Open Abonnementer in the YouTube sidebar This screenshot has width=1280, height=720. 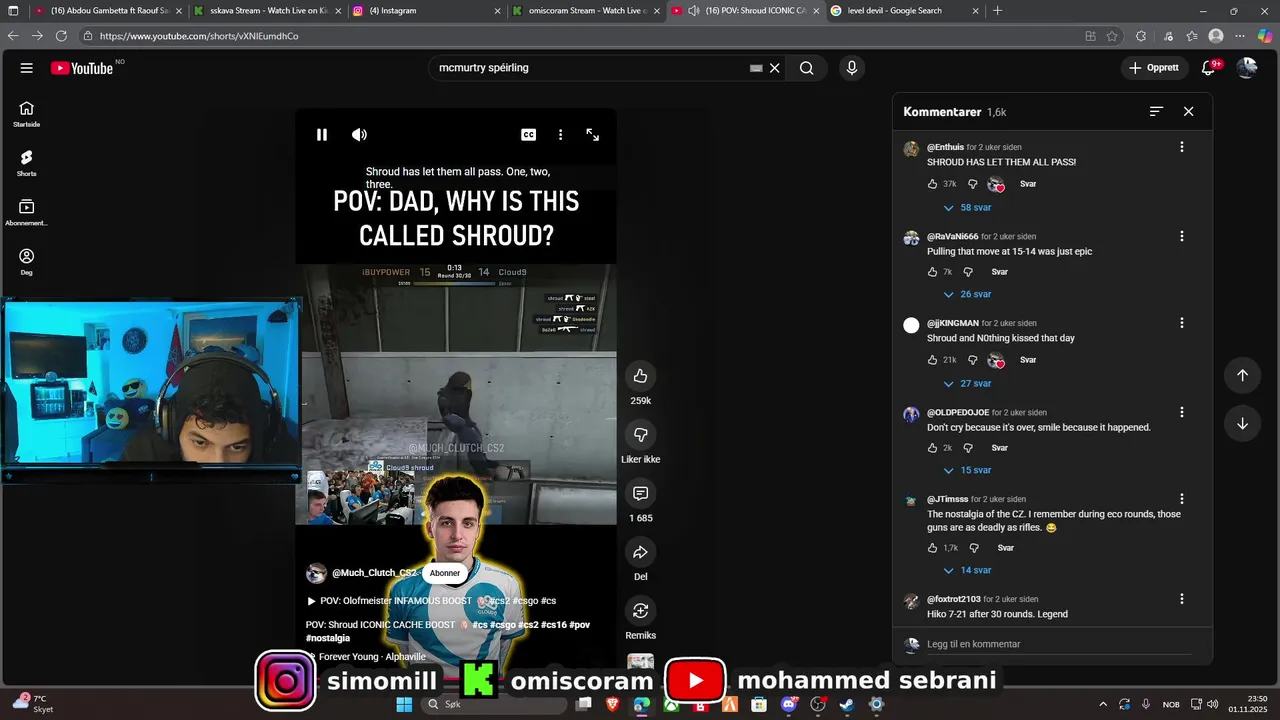tap(27, 212)
